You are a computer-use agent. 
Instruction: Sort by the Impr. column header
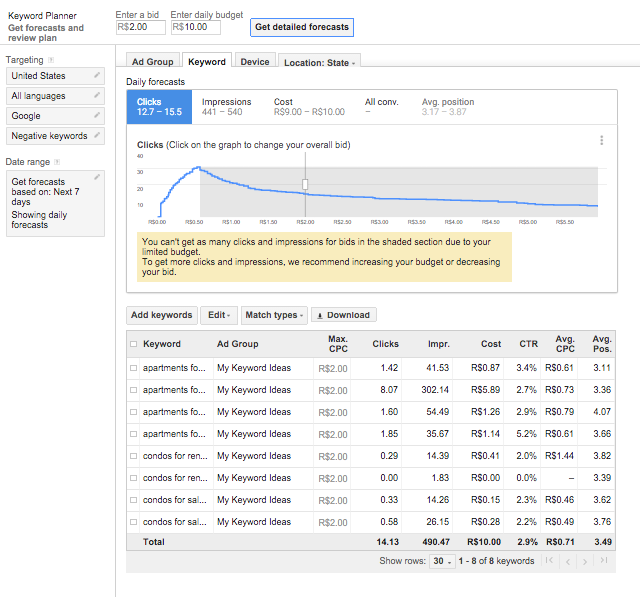point(439,344)
